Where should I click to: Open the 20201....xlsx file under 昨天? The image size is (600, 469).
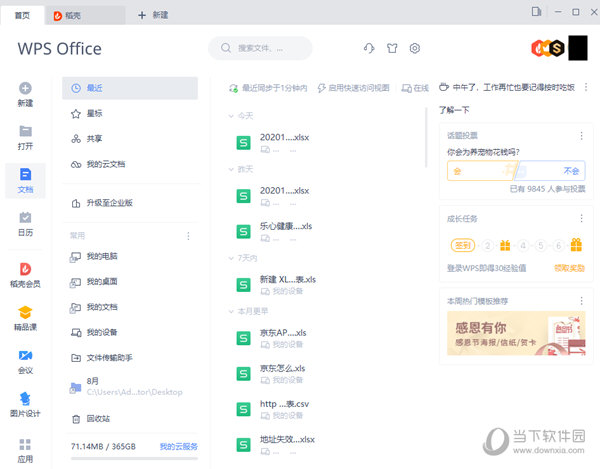coord(284,196)
